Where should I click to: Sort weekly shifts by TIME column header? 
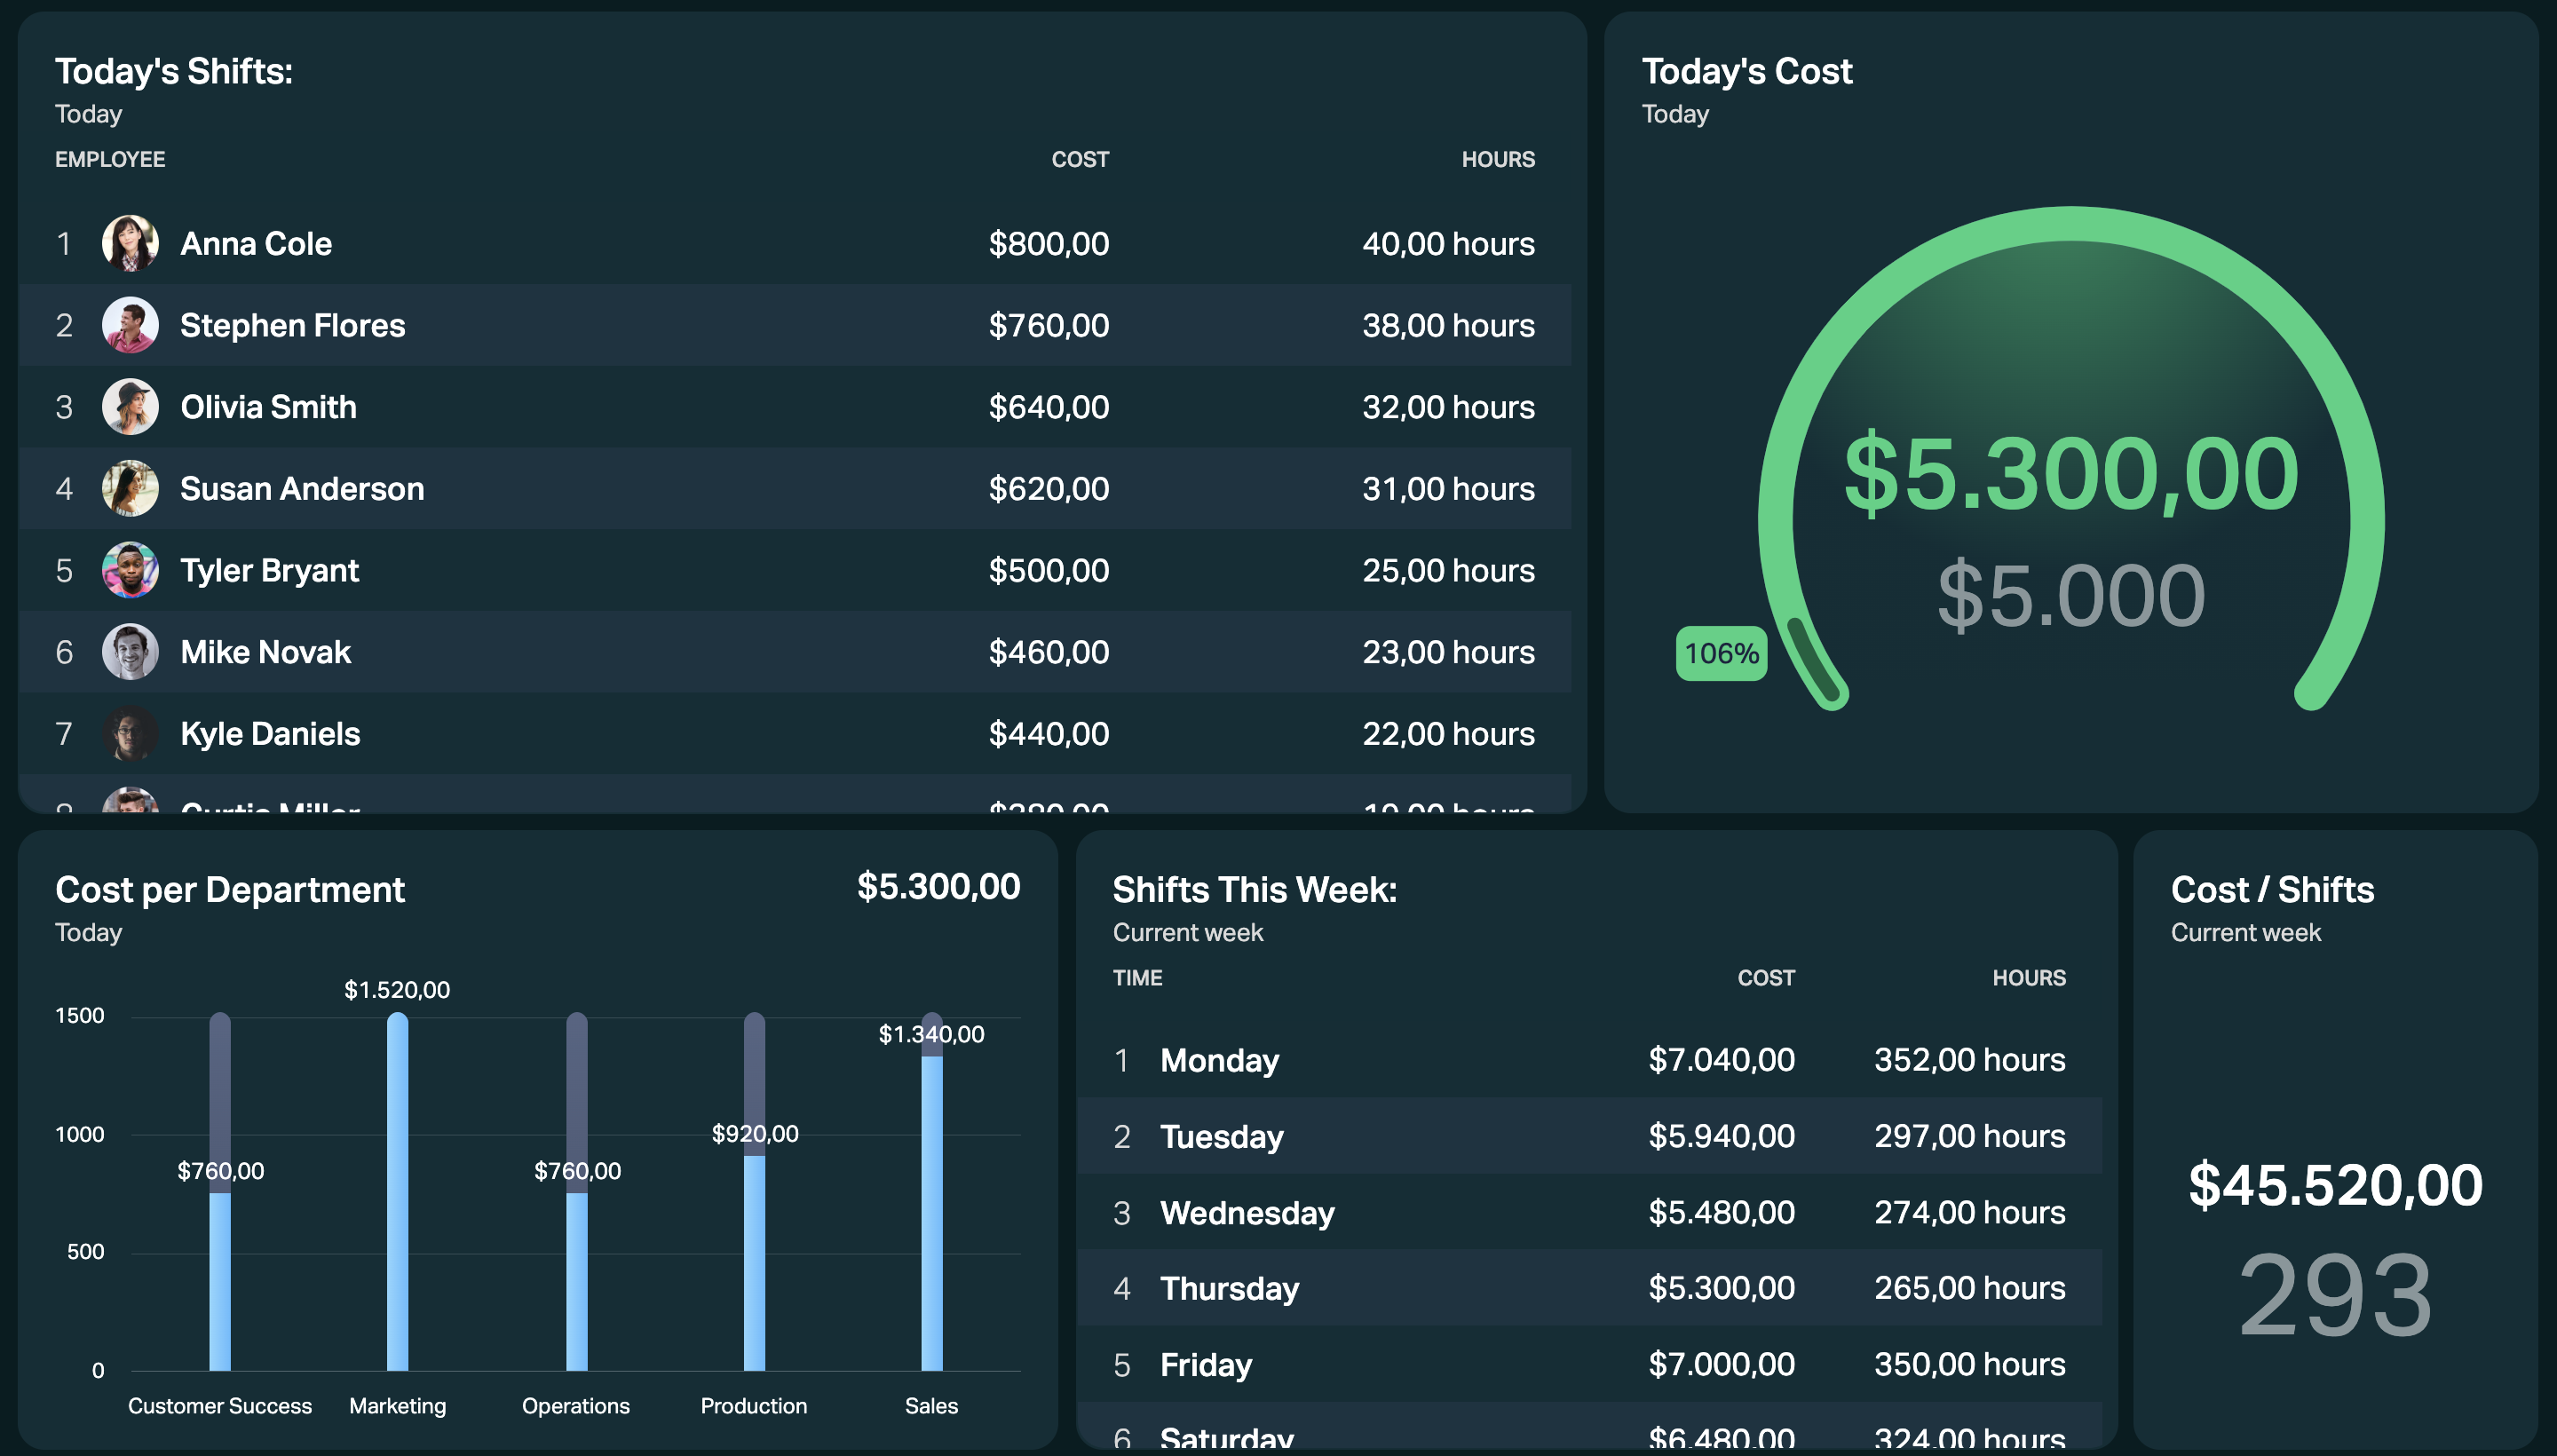1137,977
